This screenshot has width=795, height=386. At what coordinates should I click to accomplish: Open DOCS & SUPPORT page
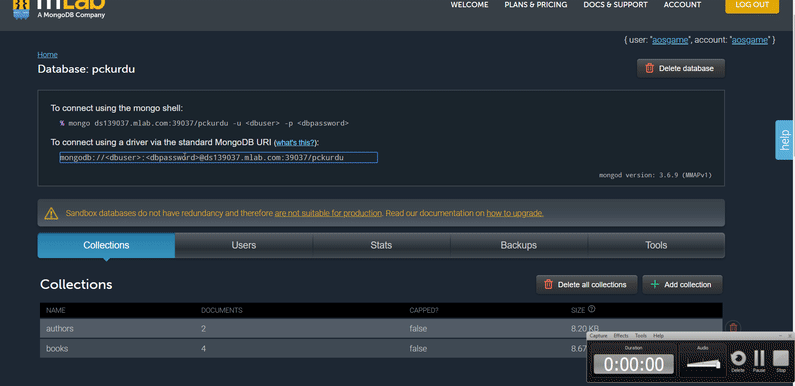point(616,5)
